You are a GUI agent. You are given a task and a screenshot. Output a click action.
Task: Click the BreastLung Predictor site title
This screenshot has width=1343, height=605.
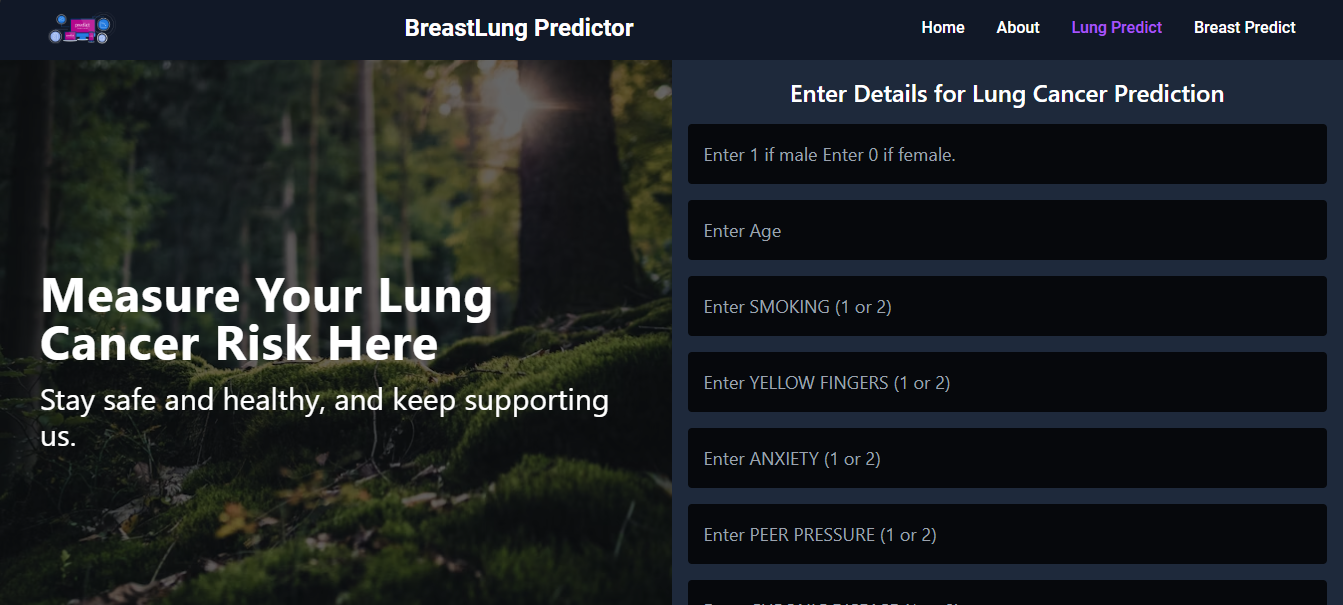click(x=518, y=28)
